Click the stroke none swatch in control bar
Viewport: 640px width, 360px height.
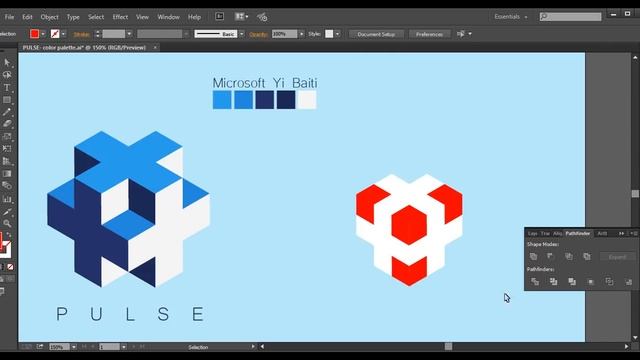55,34
